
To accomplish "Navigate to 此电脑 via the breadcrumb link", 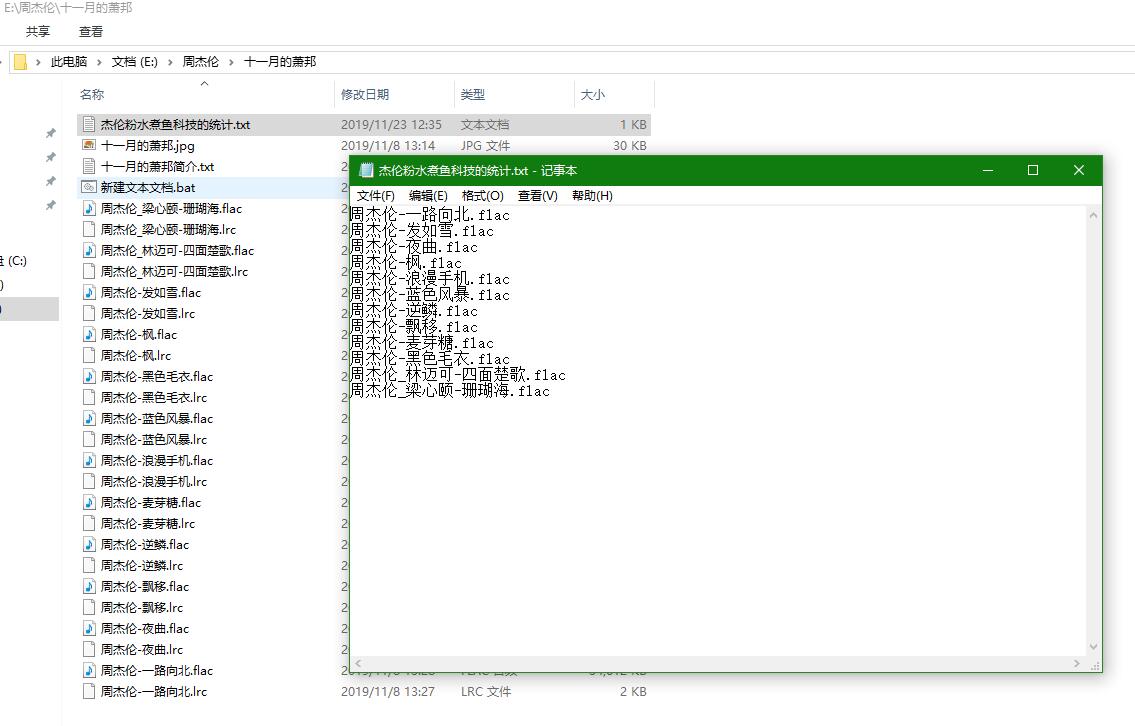I will click(71, 61).
